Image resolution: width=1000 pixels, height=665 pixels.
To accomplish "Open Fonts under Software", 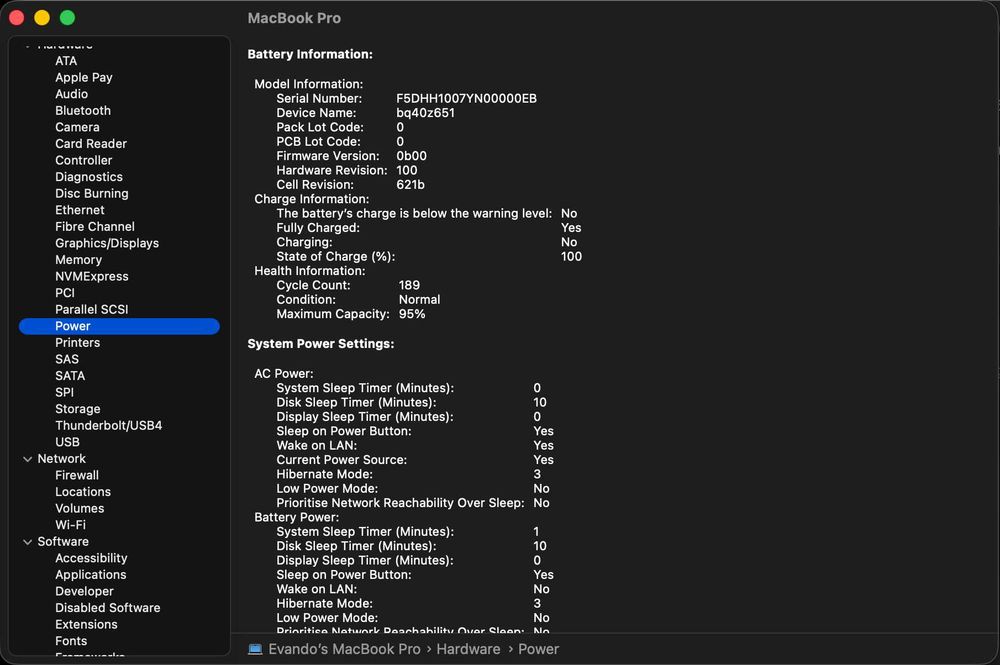I will pyautogui.click(x=71, y=641).
